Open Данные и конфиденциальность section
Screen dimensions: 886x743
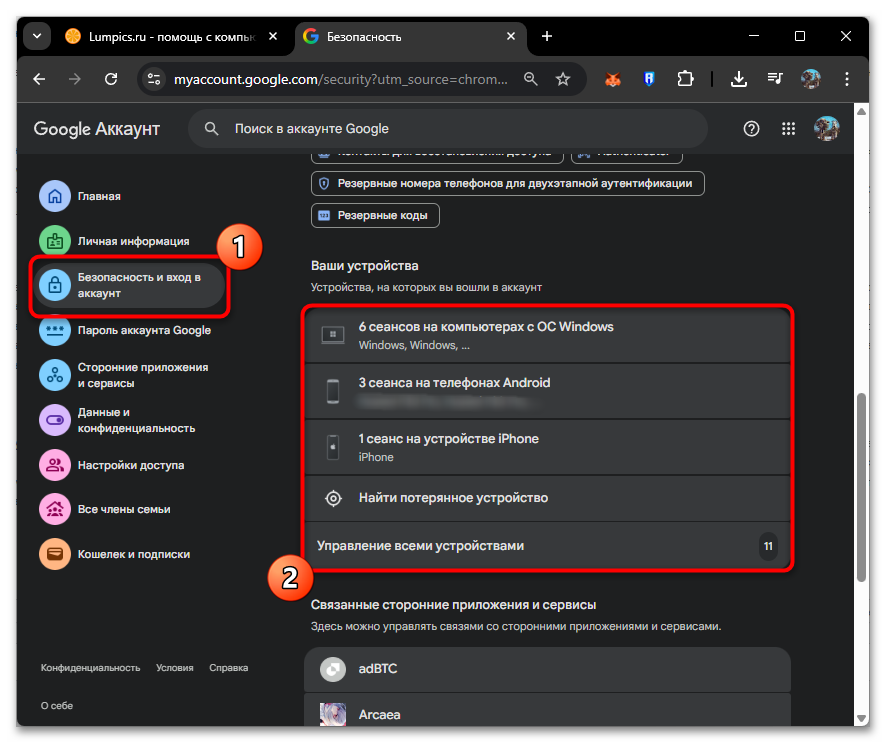pos(118,420)
